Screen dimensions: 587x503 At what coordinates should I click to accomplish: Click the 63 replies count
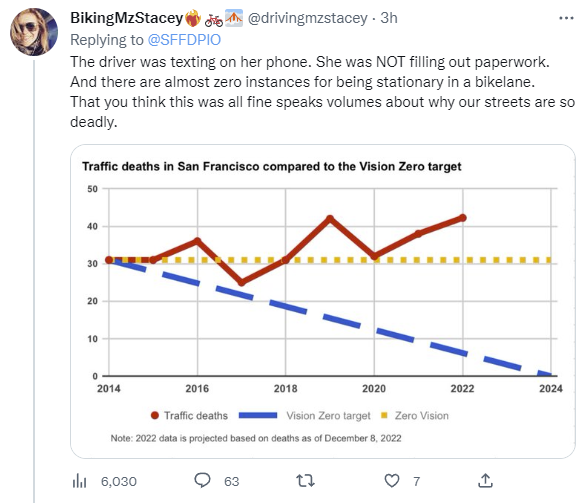click(x=231, y=481)
